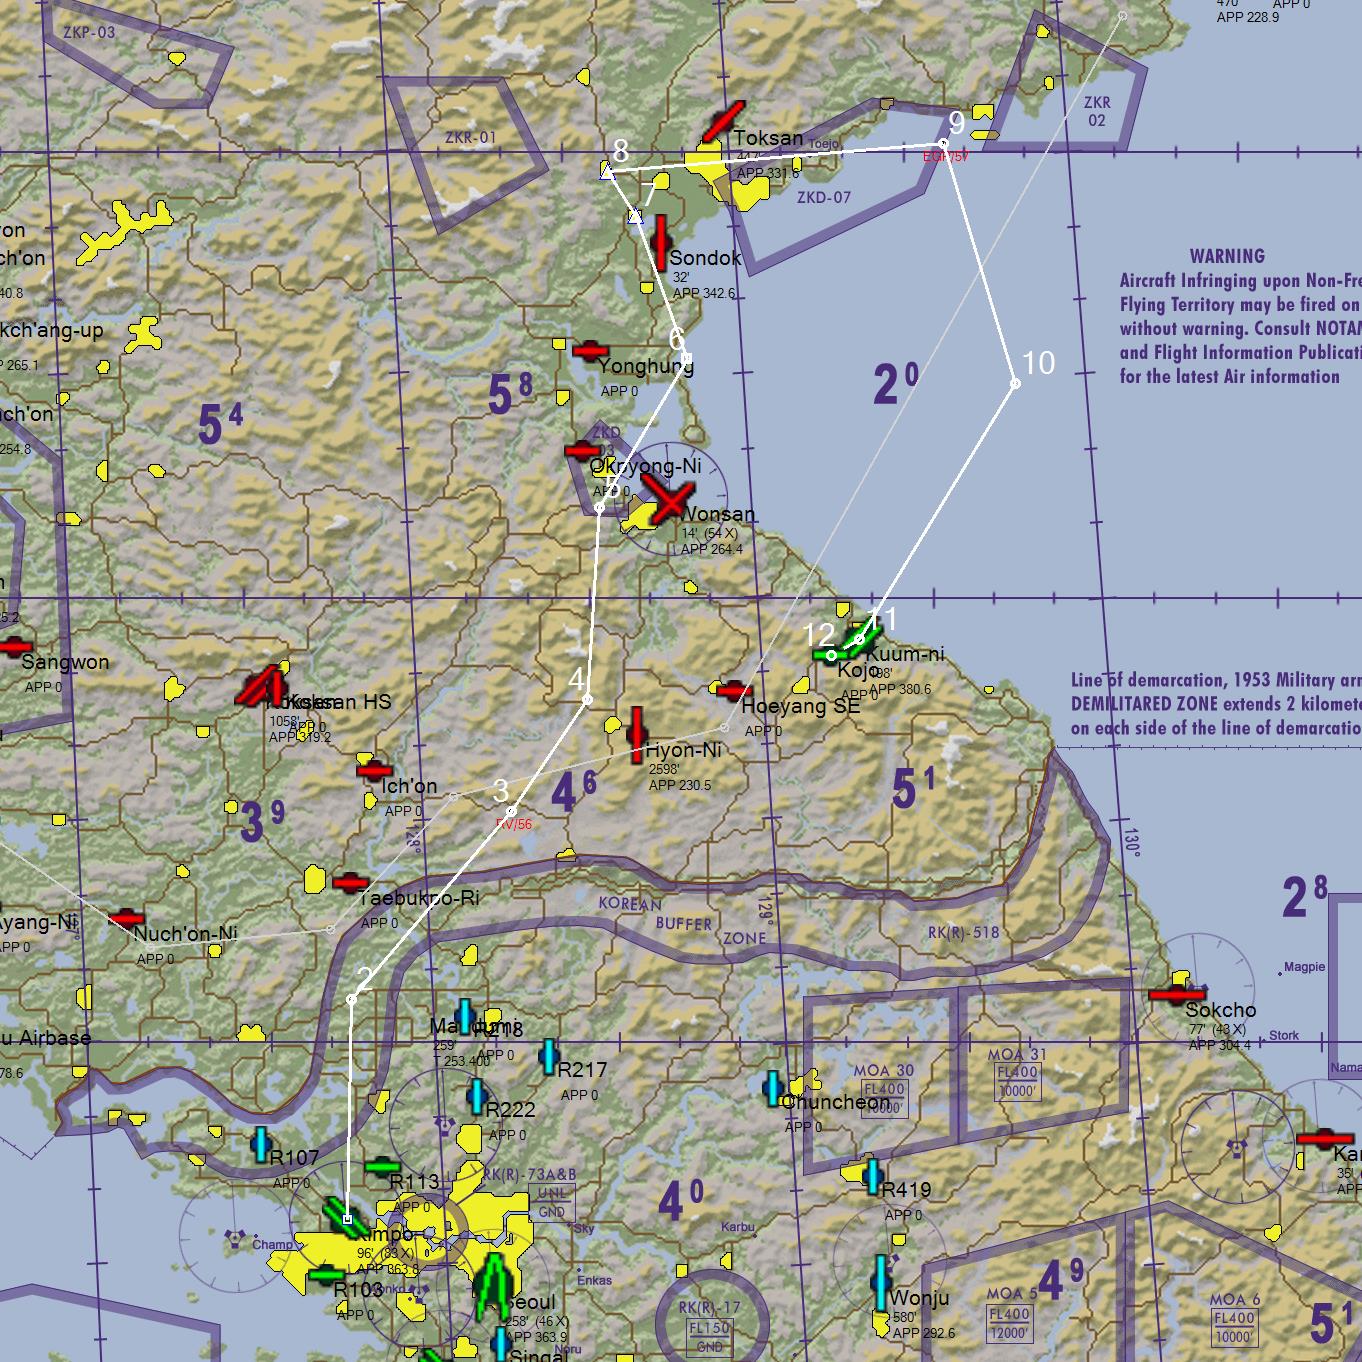The image size is (1362, 1362).
Task: Select the Wonsan airbase marker
Action: coord(668,498)
